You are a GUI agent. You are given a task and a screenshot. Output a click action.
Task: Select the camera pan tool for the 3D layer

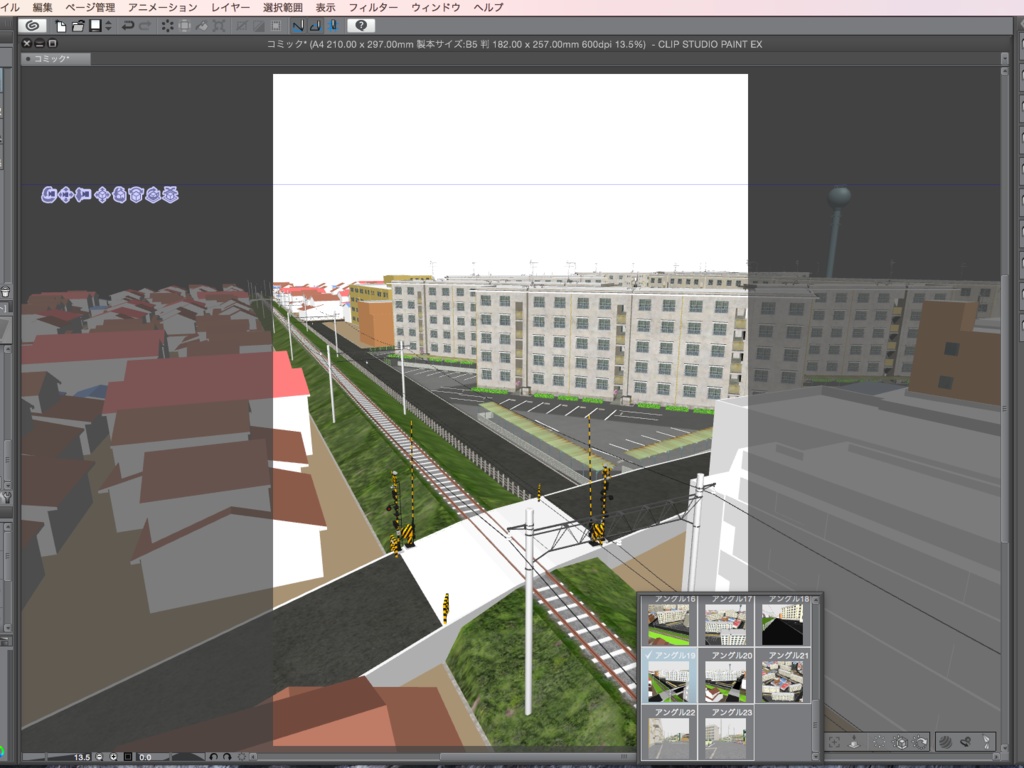(x=66, y=196)
